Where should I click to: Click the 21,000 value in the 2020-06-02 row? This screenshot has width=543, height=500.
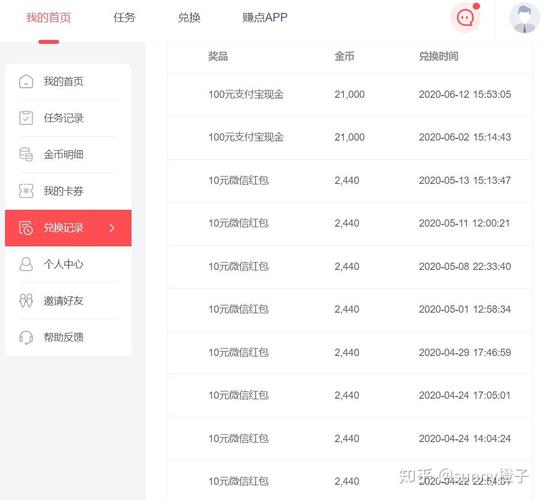point(349,137)
